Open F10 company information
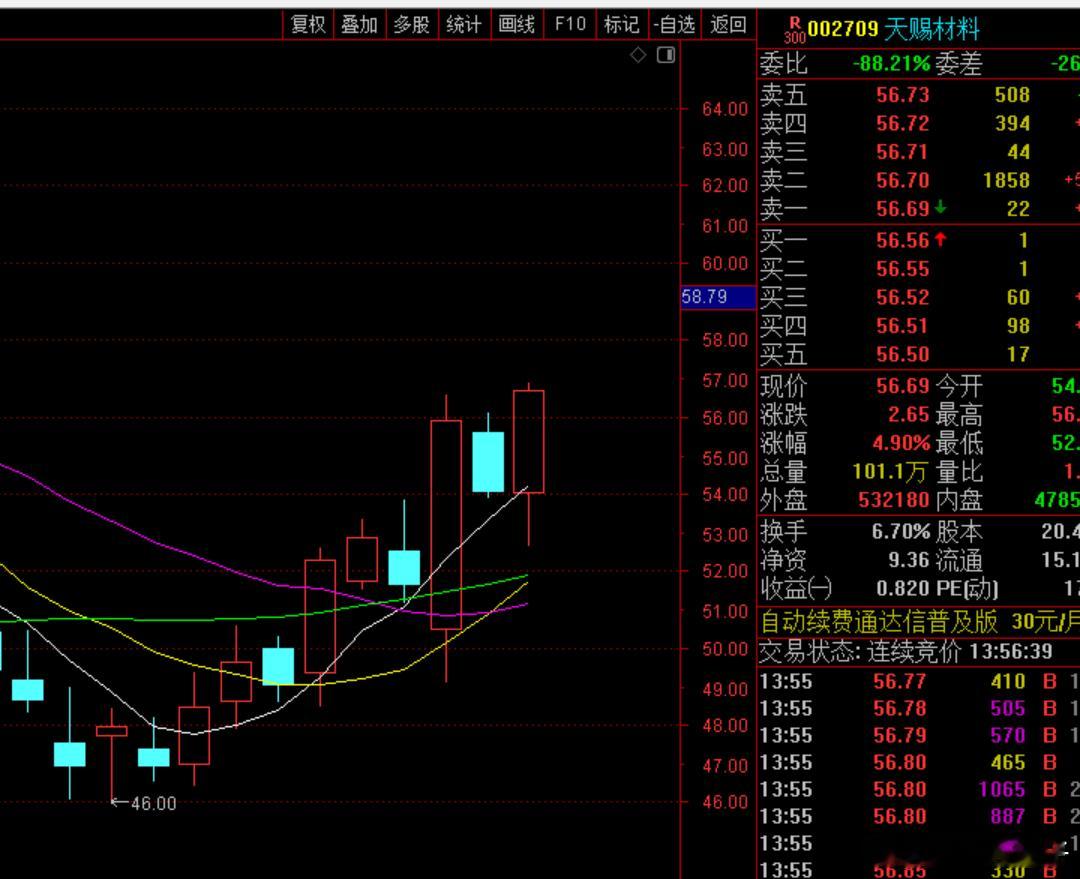 [570, 25]
